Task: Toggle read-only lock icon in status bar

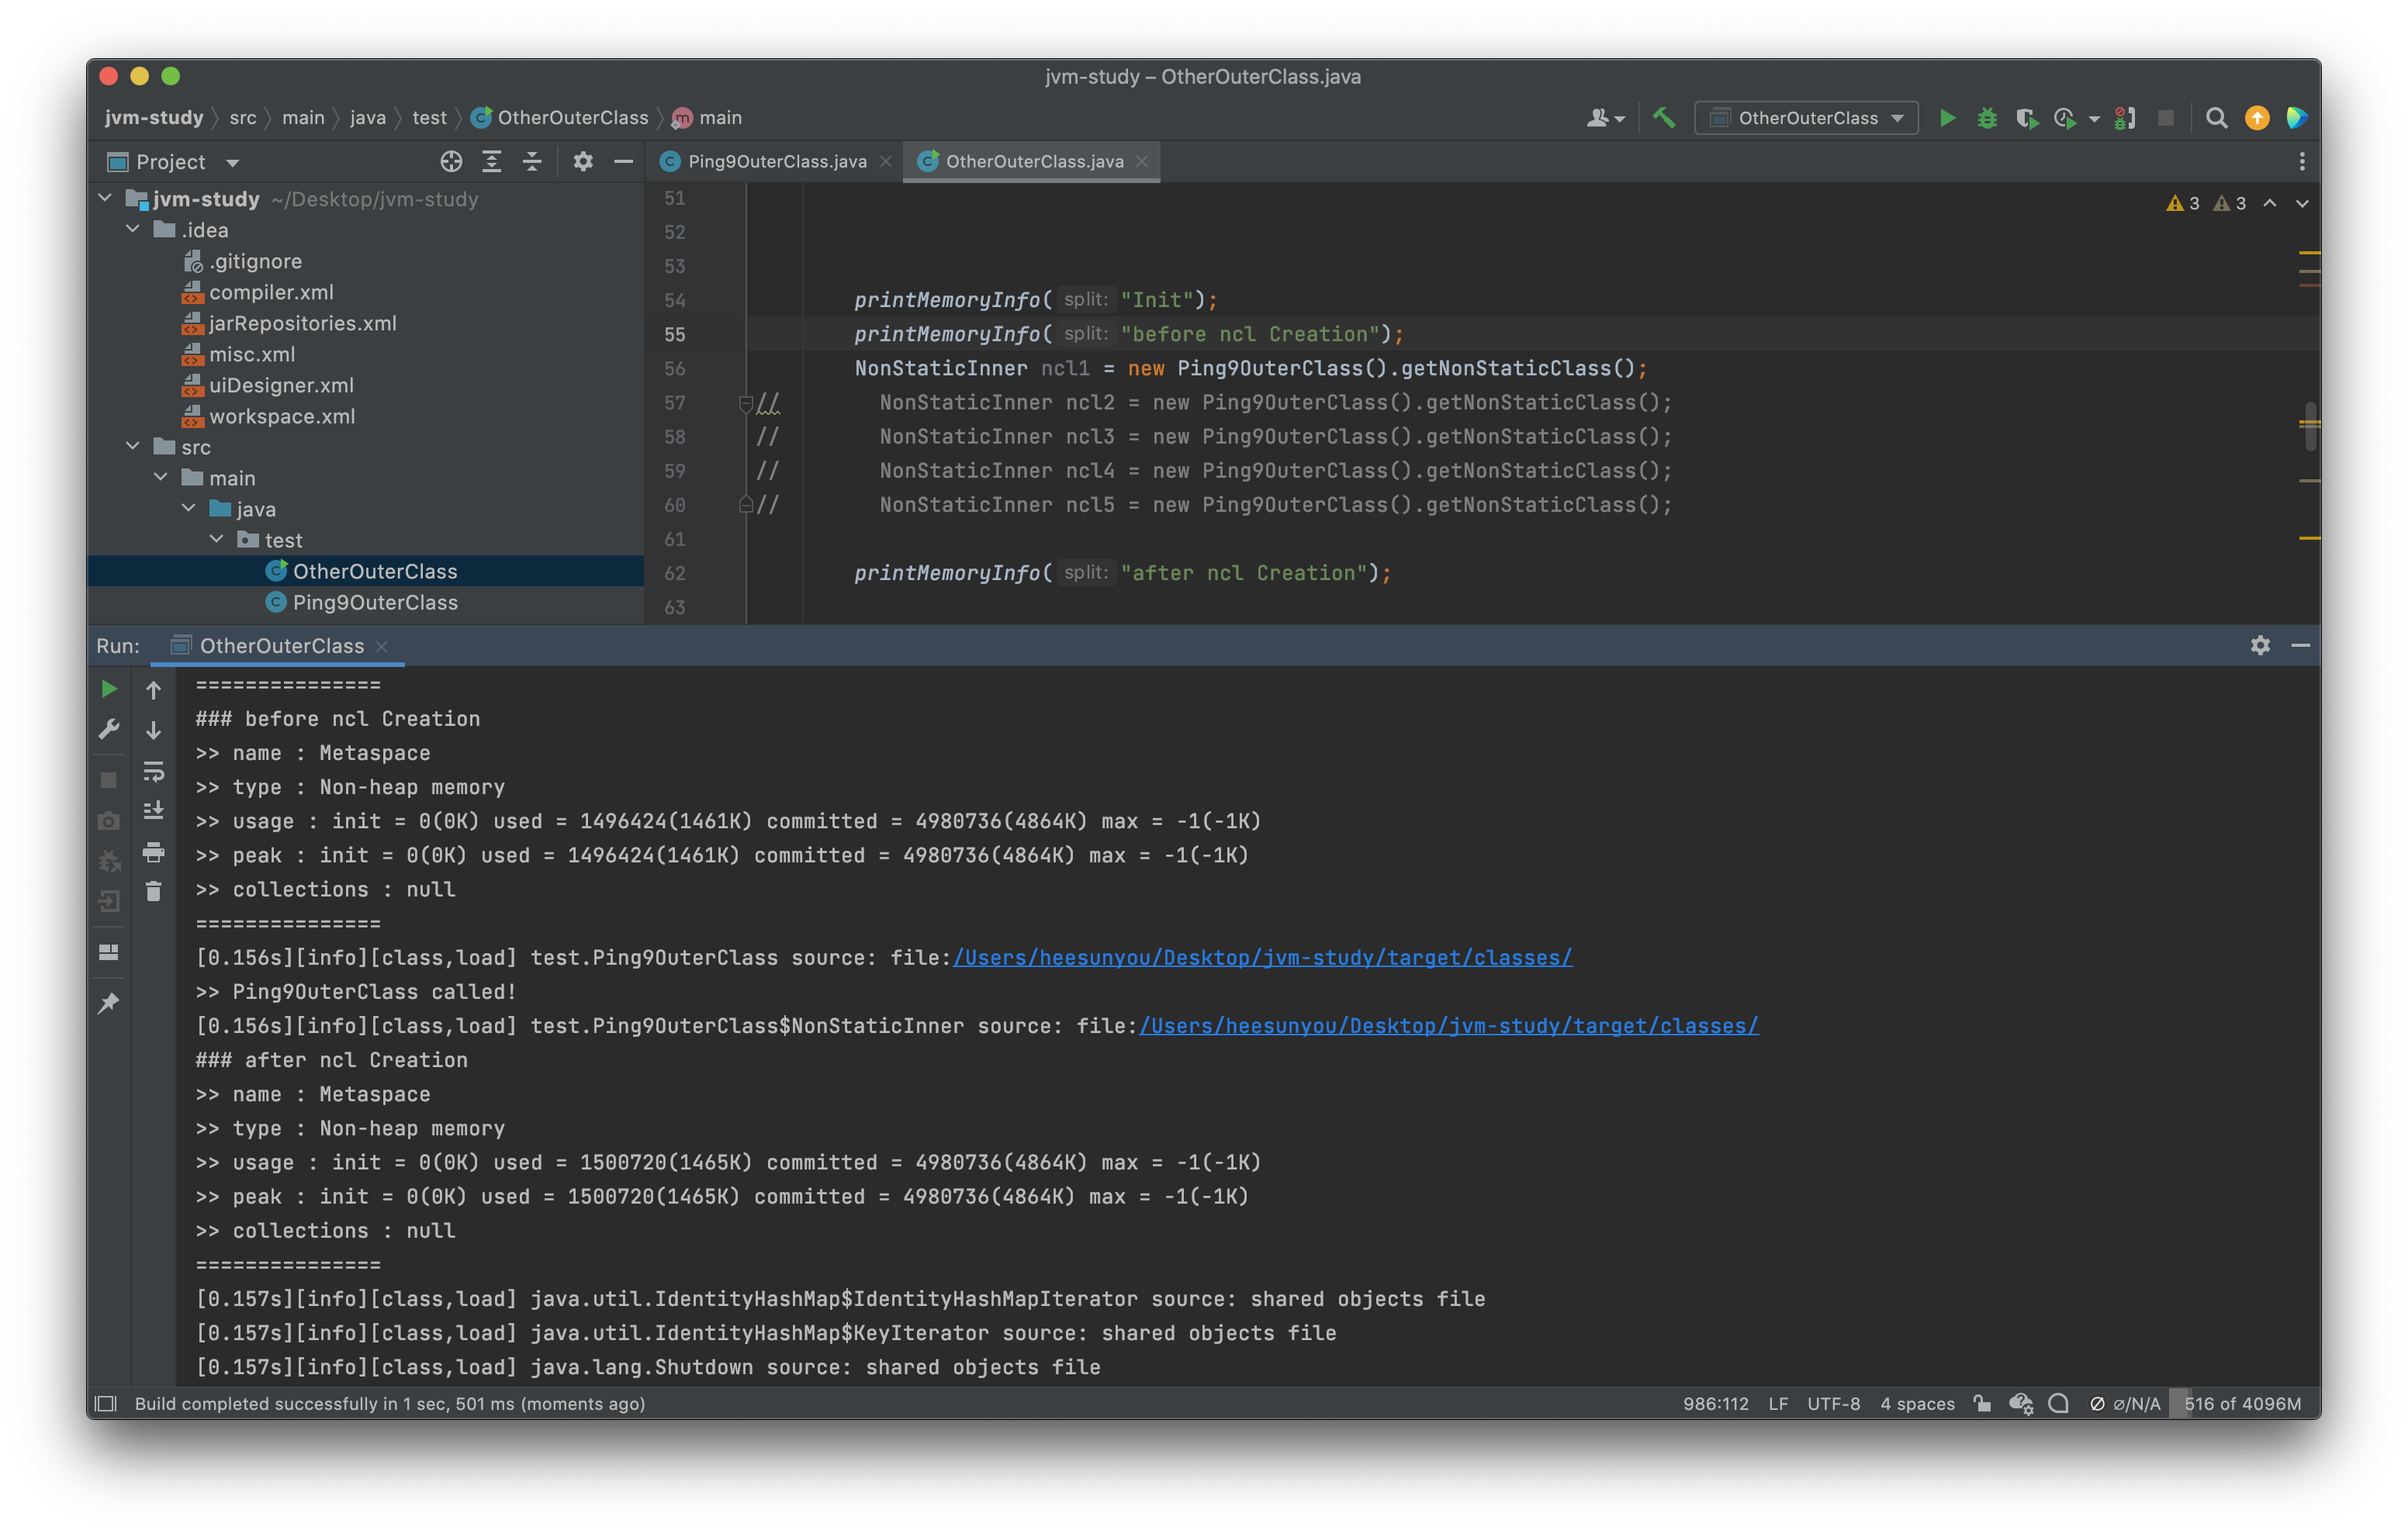Action: click(1981, 1403)
